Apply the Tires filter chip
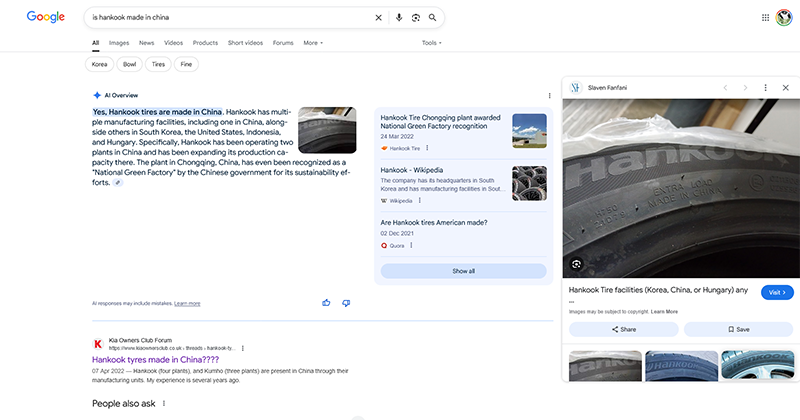The height and width of the screenshot is (420, 800). pos(158,64)
